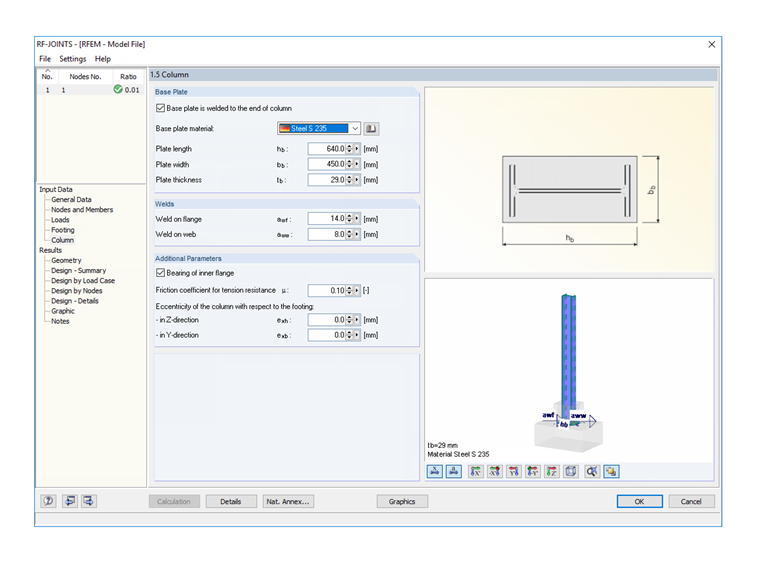Open arrow menu beside Weld on web field

point(358,234)
